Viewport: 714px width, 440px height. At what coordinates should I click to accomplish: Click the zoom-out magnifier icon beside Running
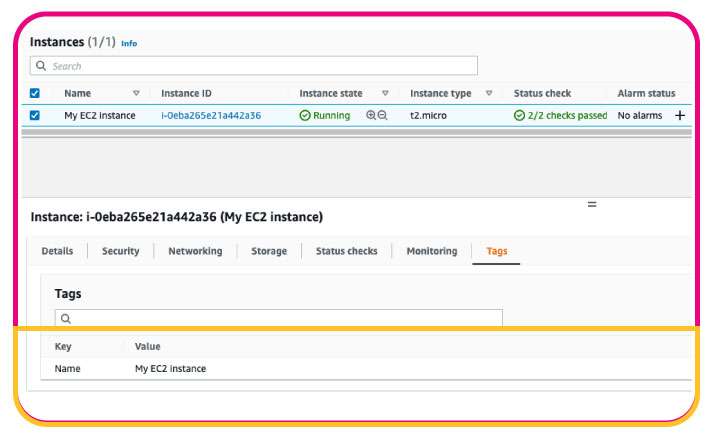tap(382, 116)
